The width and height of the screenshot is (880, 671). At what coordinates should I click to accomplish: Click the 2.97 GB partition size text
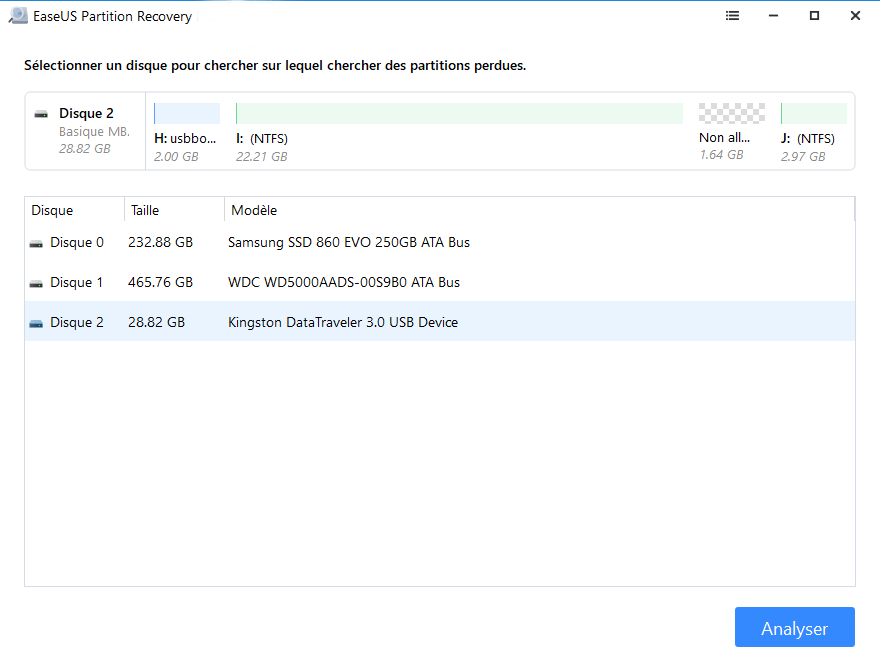[803, 157]
